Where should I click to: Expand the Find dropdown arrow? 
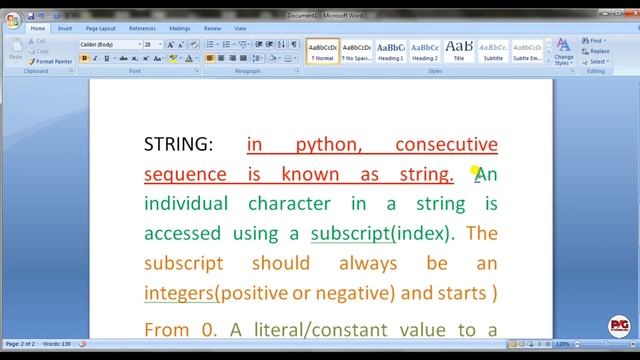point(605,41)
